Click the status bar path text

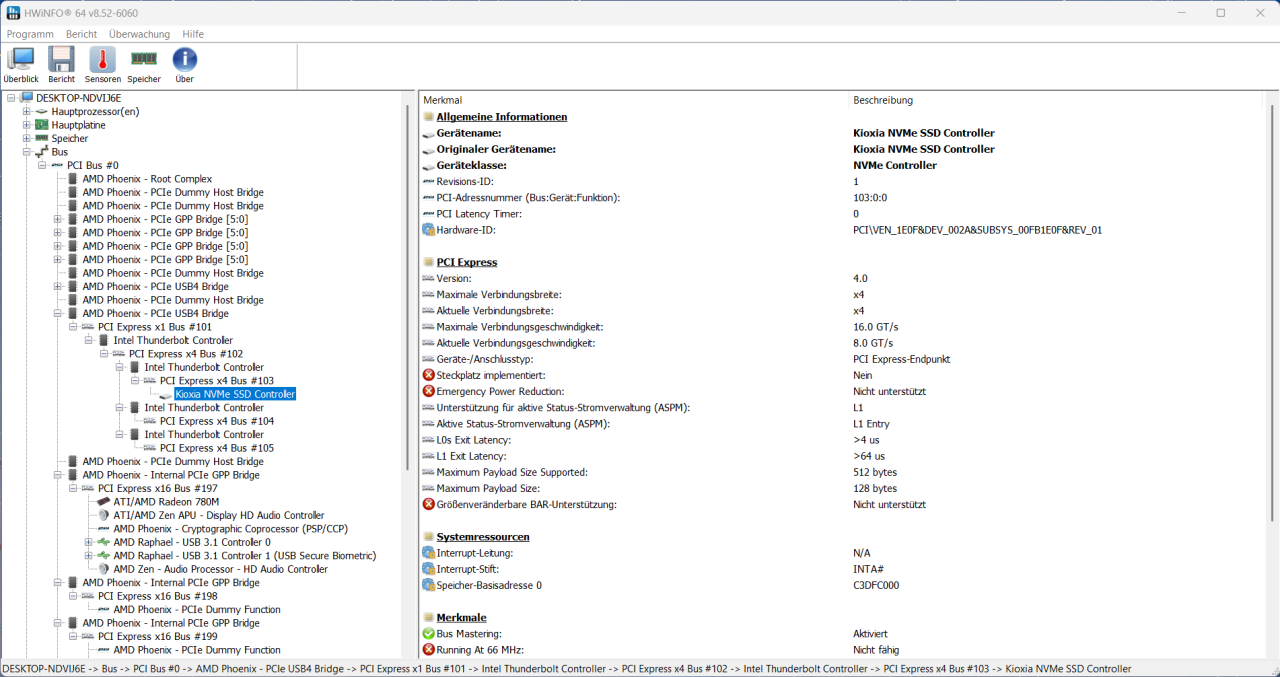click(567, 668)
